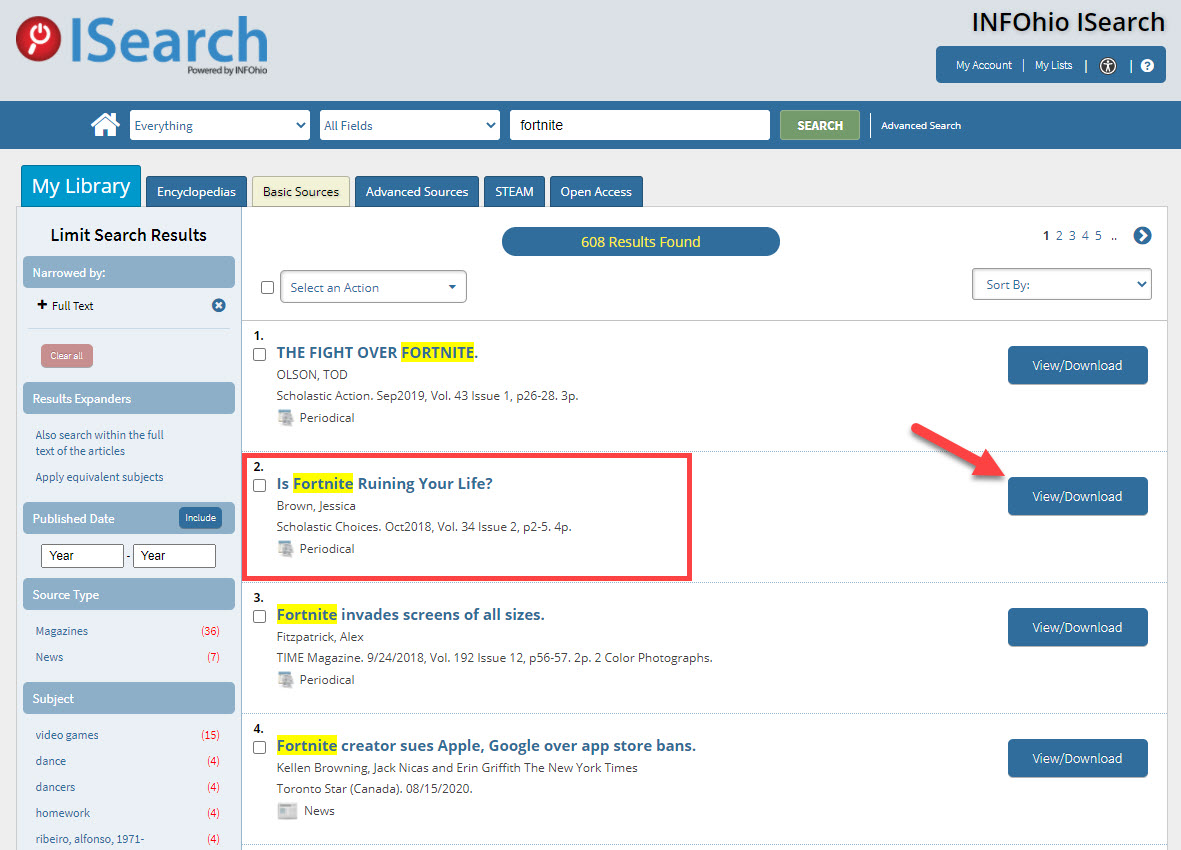Viewport: 1181px width, 850px height.
Task: Collapse the Subject section header
Action: click(x=129, y=698)
